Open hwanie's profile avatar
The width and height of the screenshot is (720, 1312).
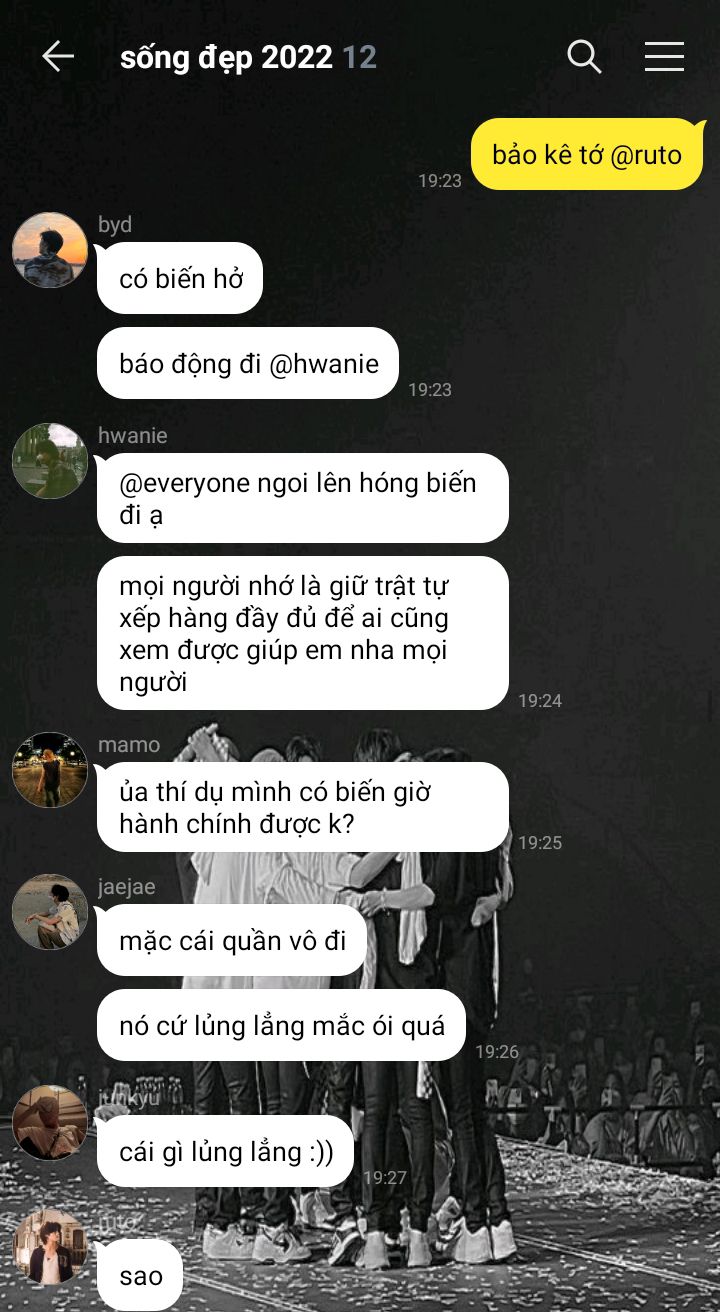click(50, 461)
